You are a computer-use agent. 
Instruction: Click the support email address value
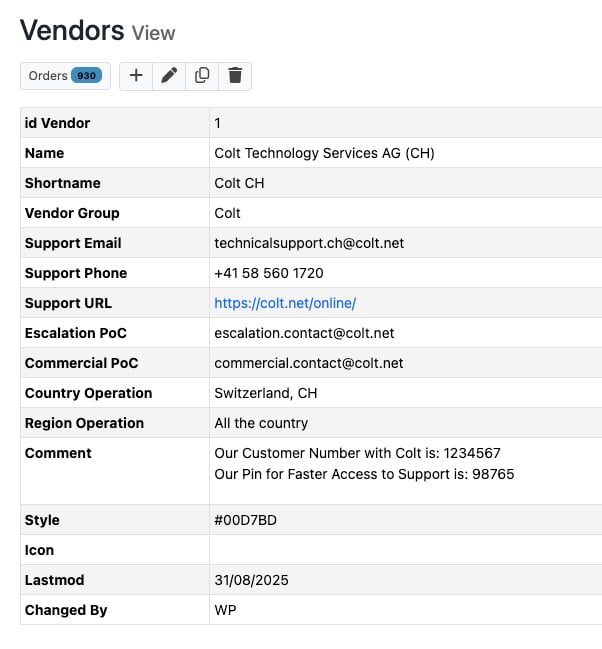tap(309, 243)
